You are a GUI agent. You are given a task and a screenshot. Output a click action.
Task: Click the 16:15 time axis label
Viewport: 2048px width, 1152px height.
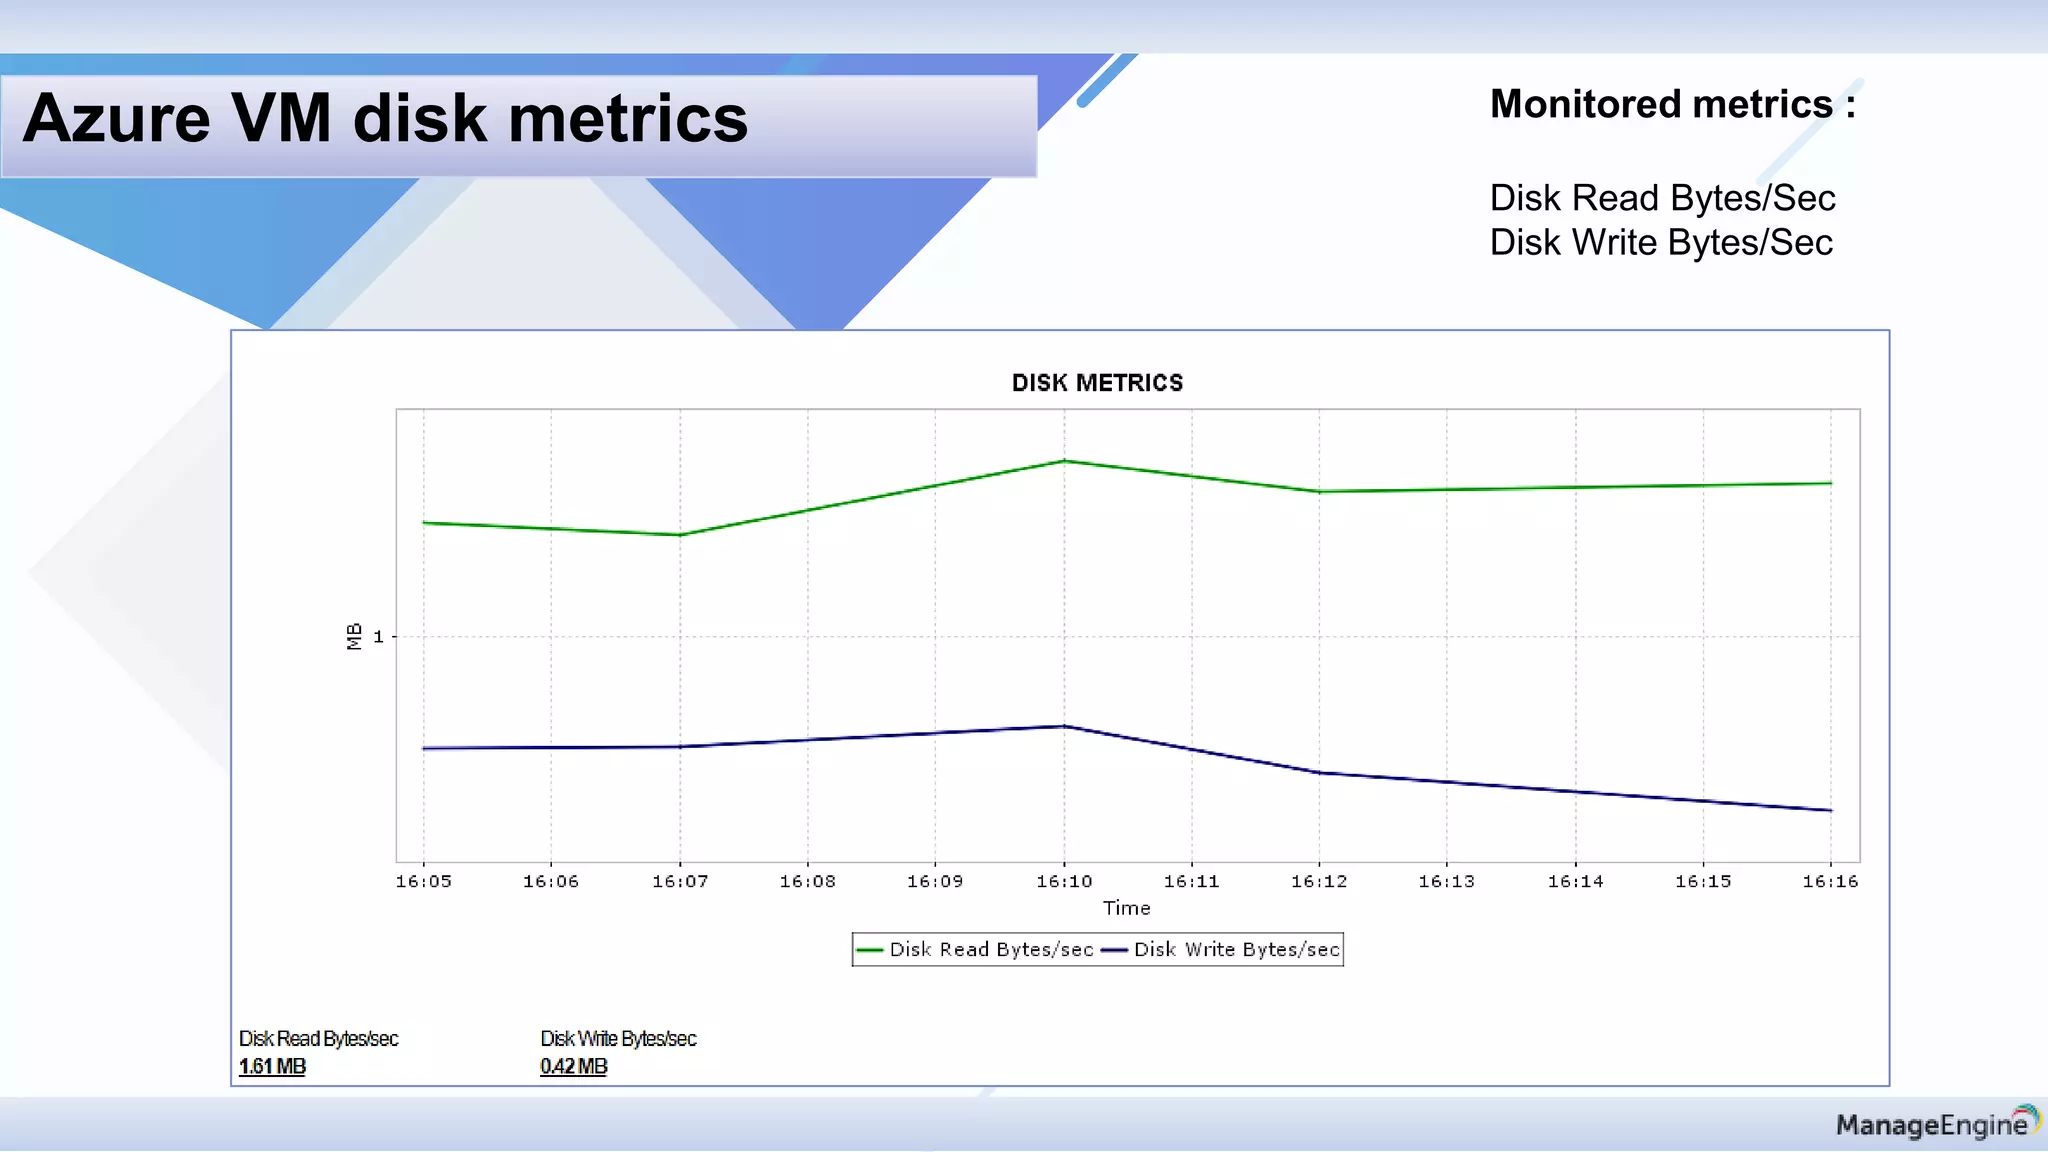(x=1703, y=881)
